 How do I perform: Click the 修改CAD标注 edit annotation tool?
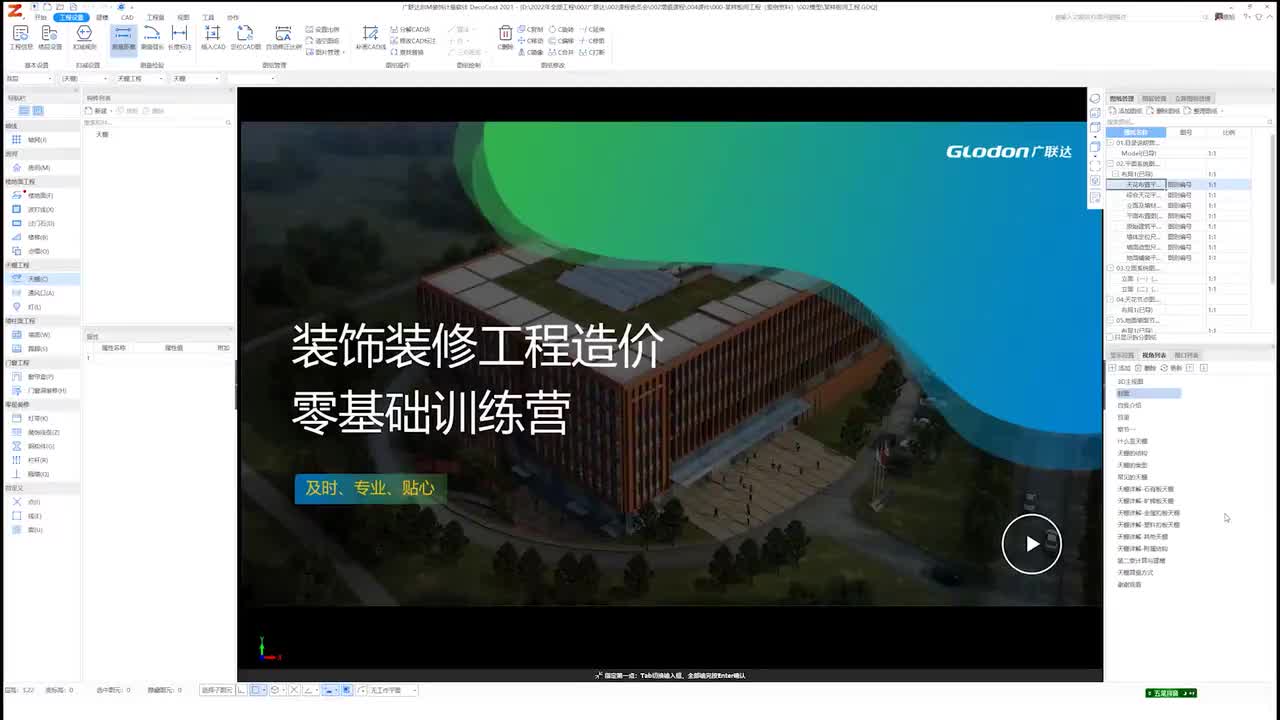(413, 41)
